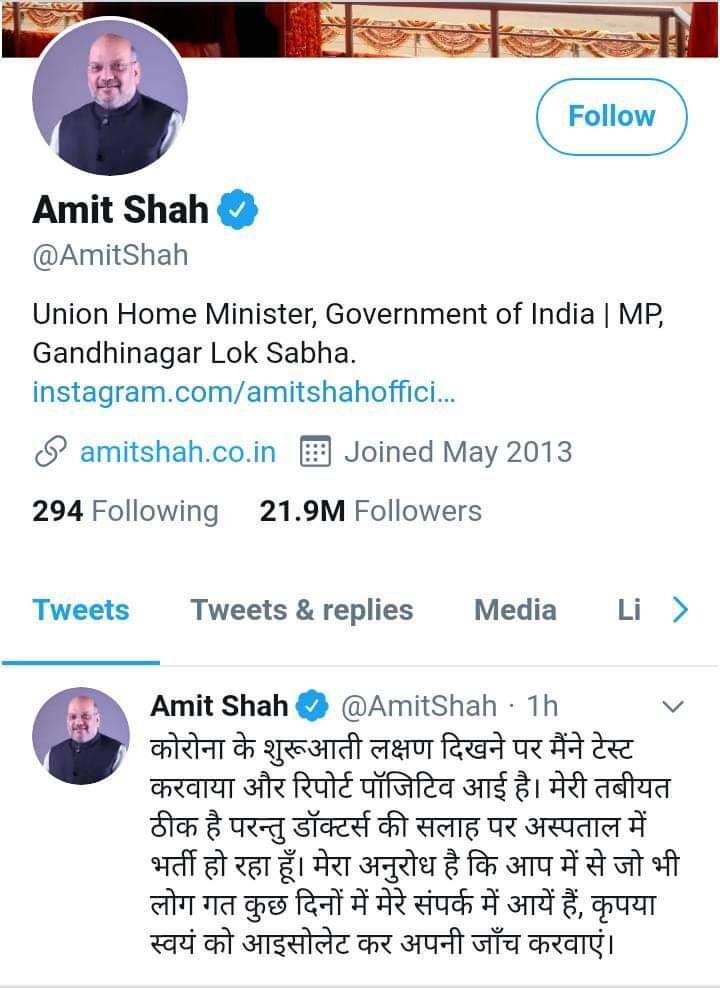Click the calendar icon near Joined date
The image size is (720, 988).
coord(314,452)
